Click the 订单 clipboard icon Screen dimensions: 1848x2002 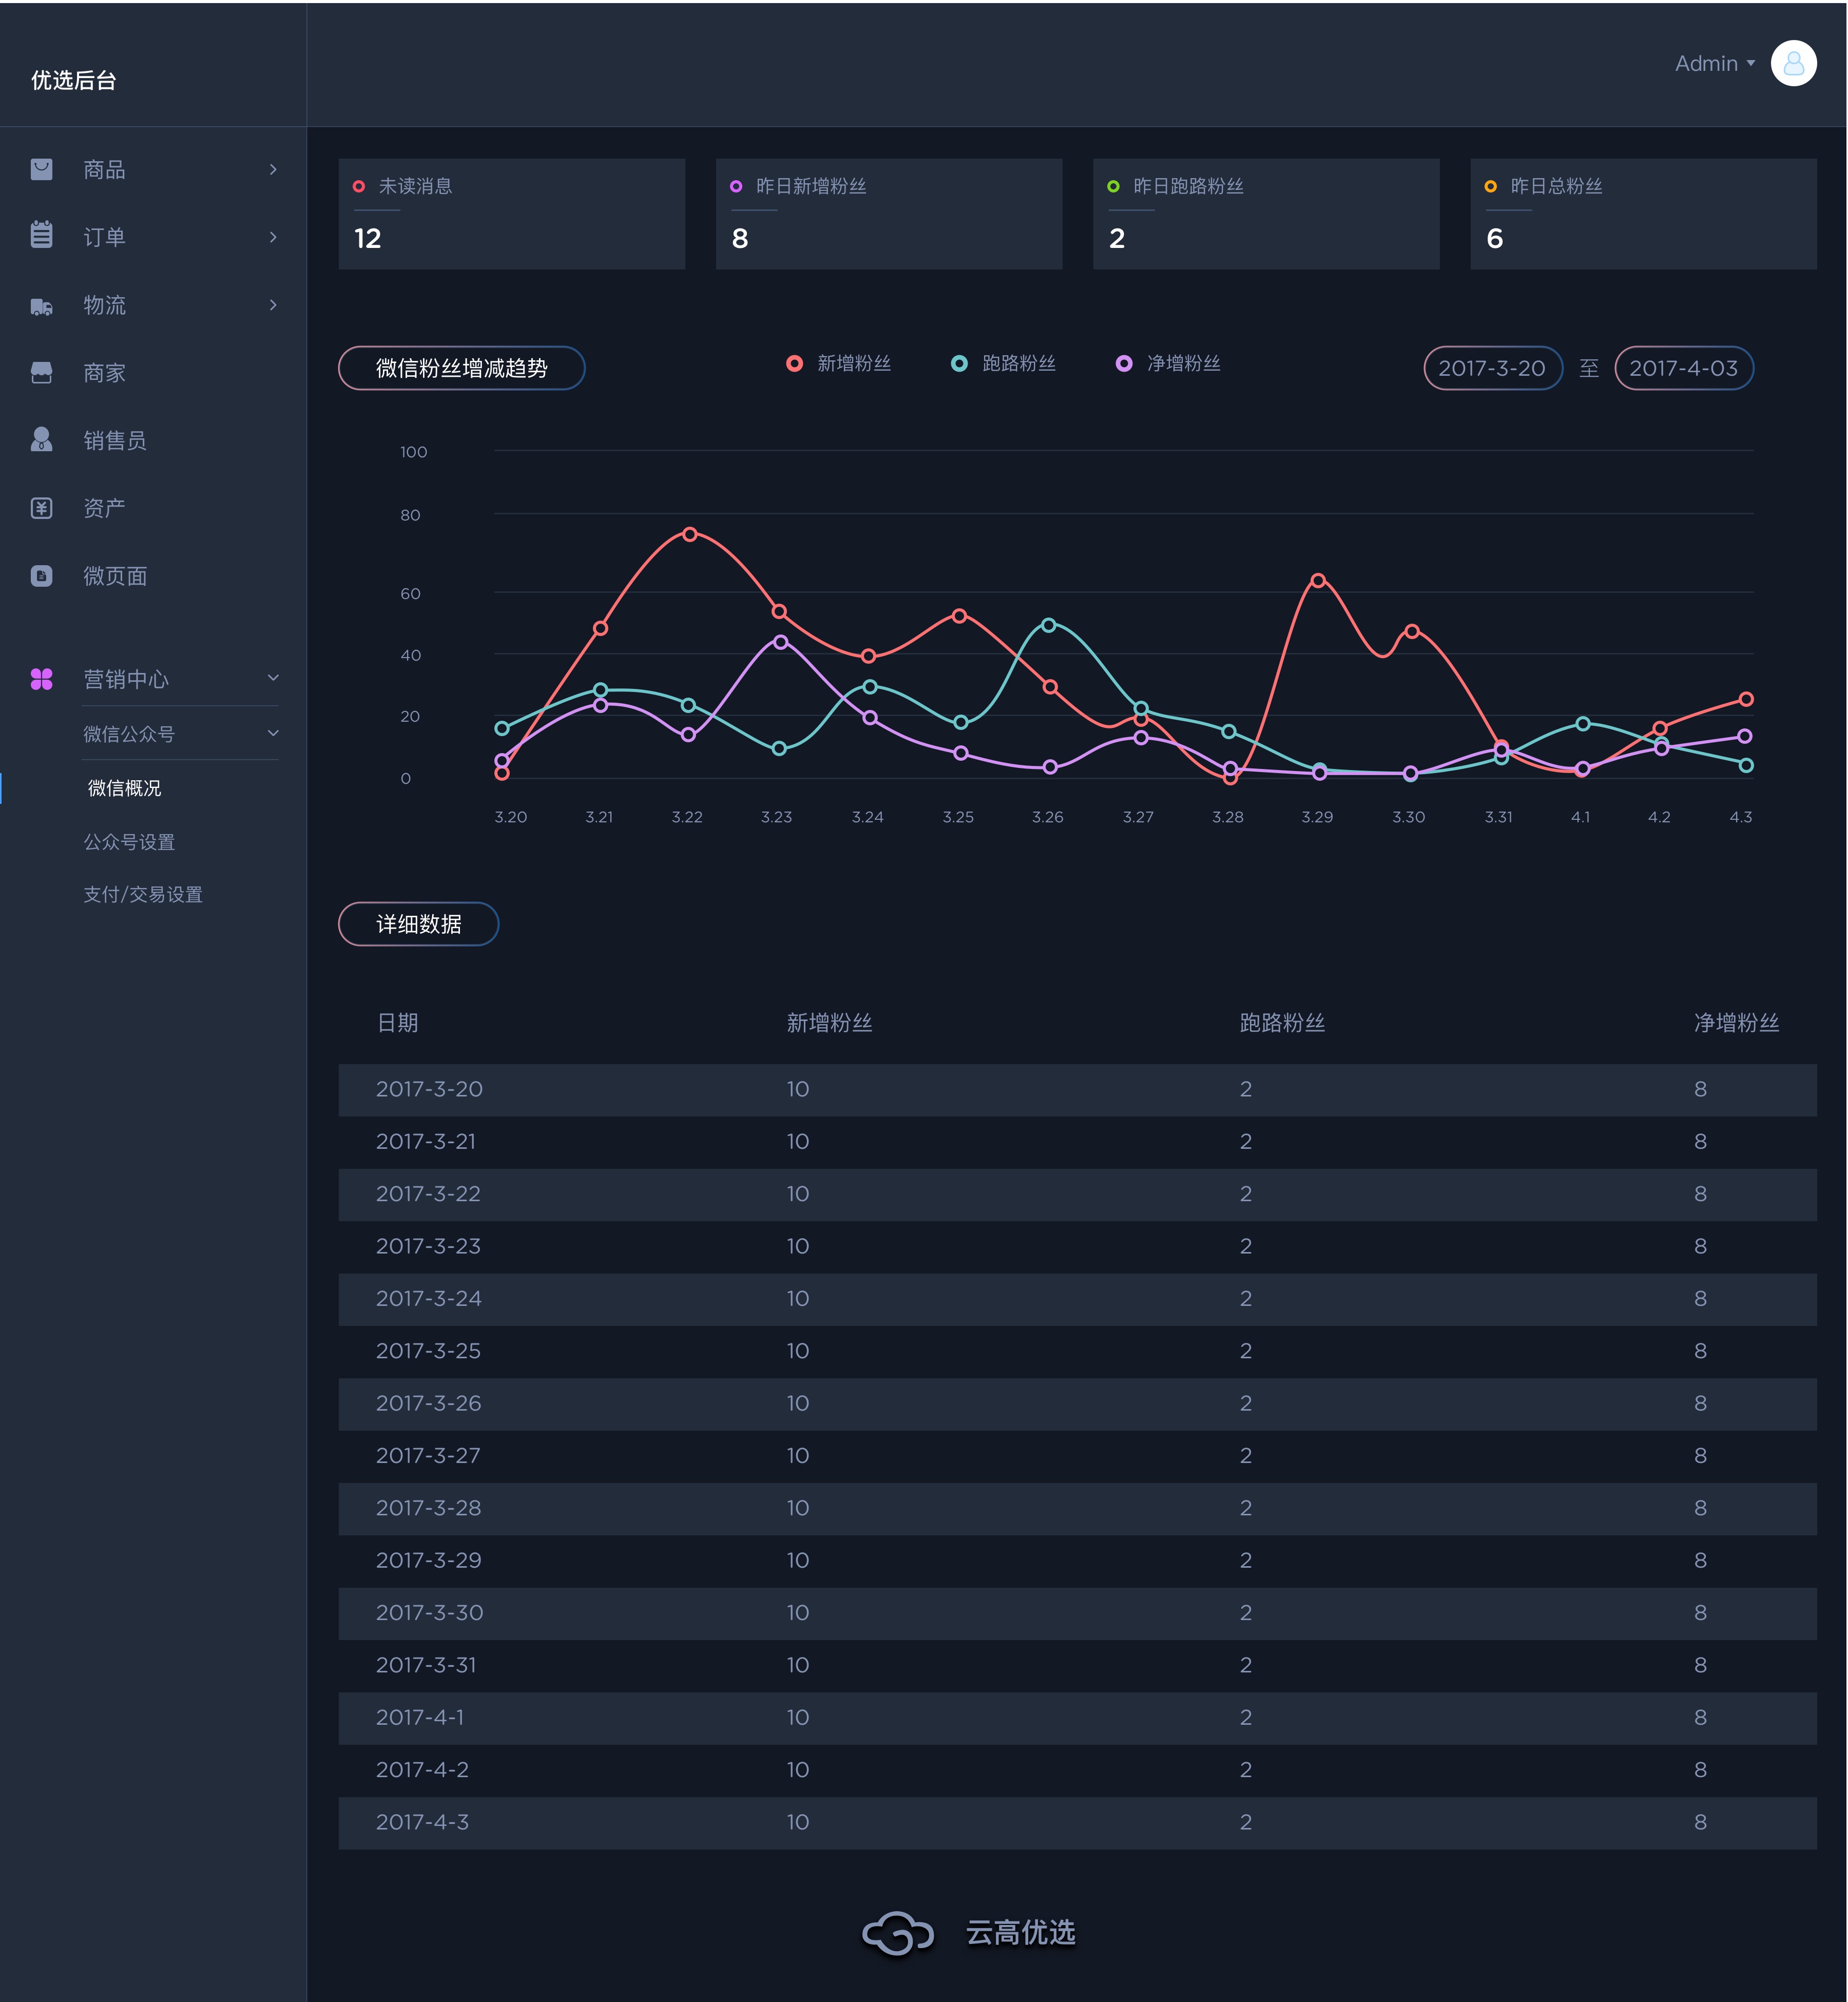(41, 235)
